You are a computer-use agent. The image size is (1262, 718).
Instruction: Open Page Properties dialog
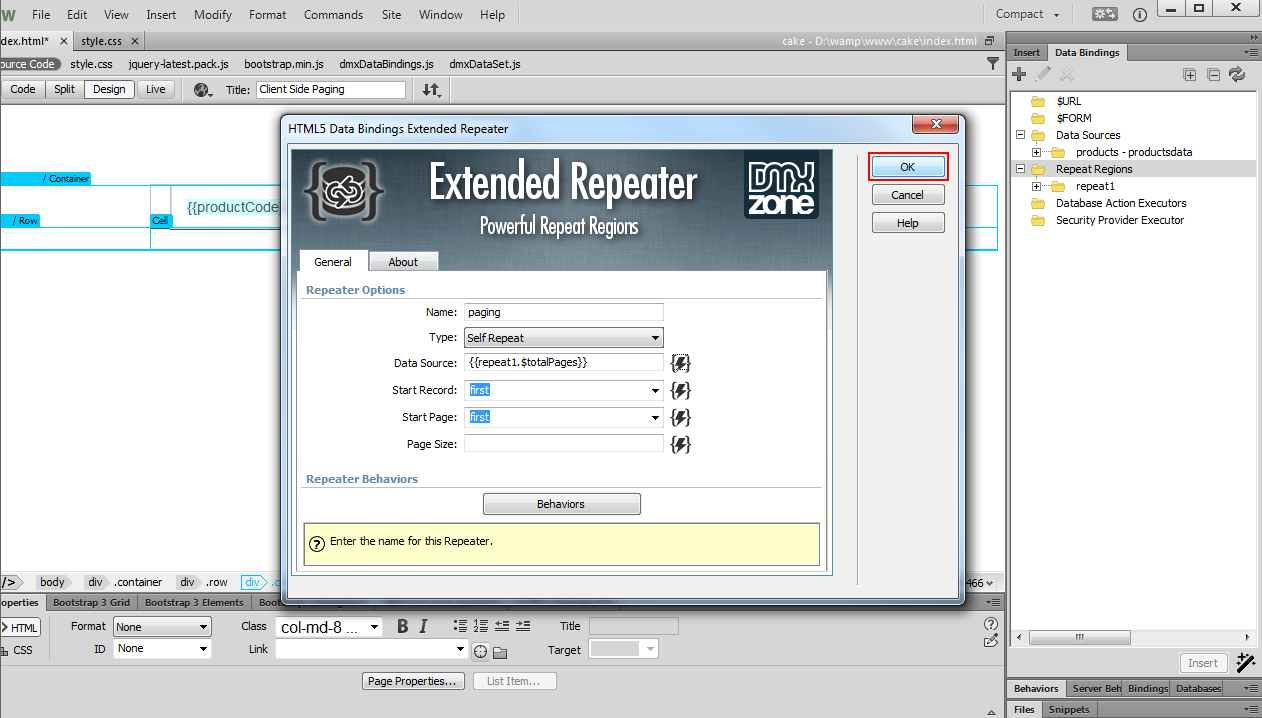[414, 681]
